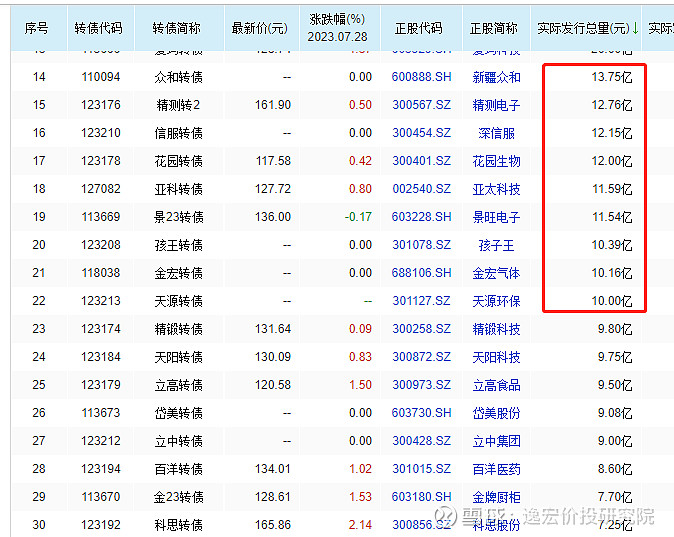Open 花园生物 stock link
Image resolution: width=674 pixels, height=537 pixels.
point(496,161)
